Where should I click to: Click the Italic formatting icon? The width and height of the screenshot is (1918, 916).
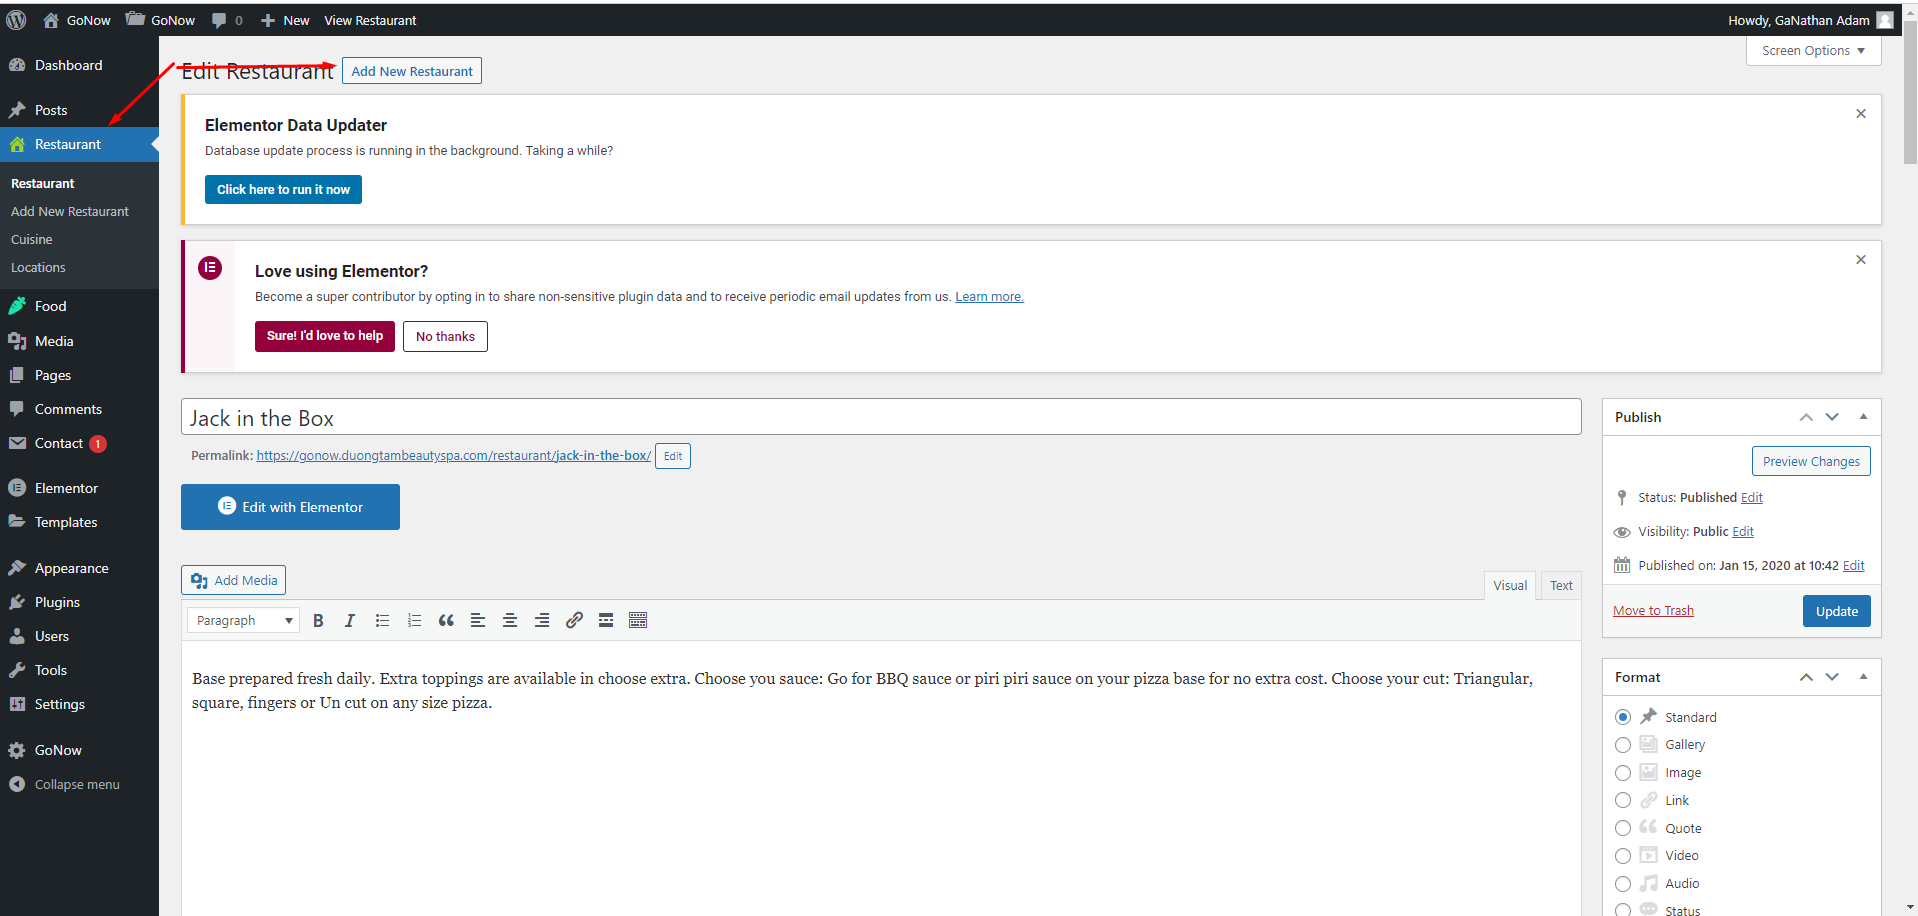350,621
